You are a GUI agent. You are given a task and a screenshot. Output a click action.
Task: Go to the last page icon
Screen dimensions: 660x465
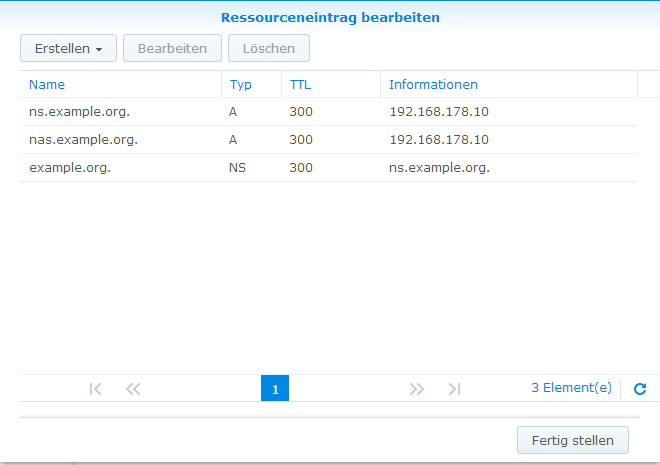(455, 388)
